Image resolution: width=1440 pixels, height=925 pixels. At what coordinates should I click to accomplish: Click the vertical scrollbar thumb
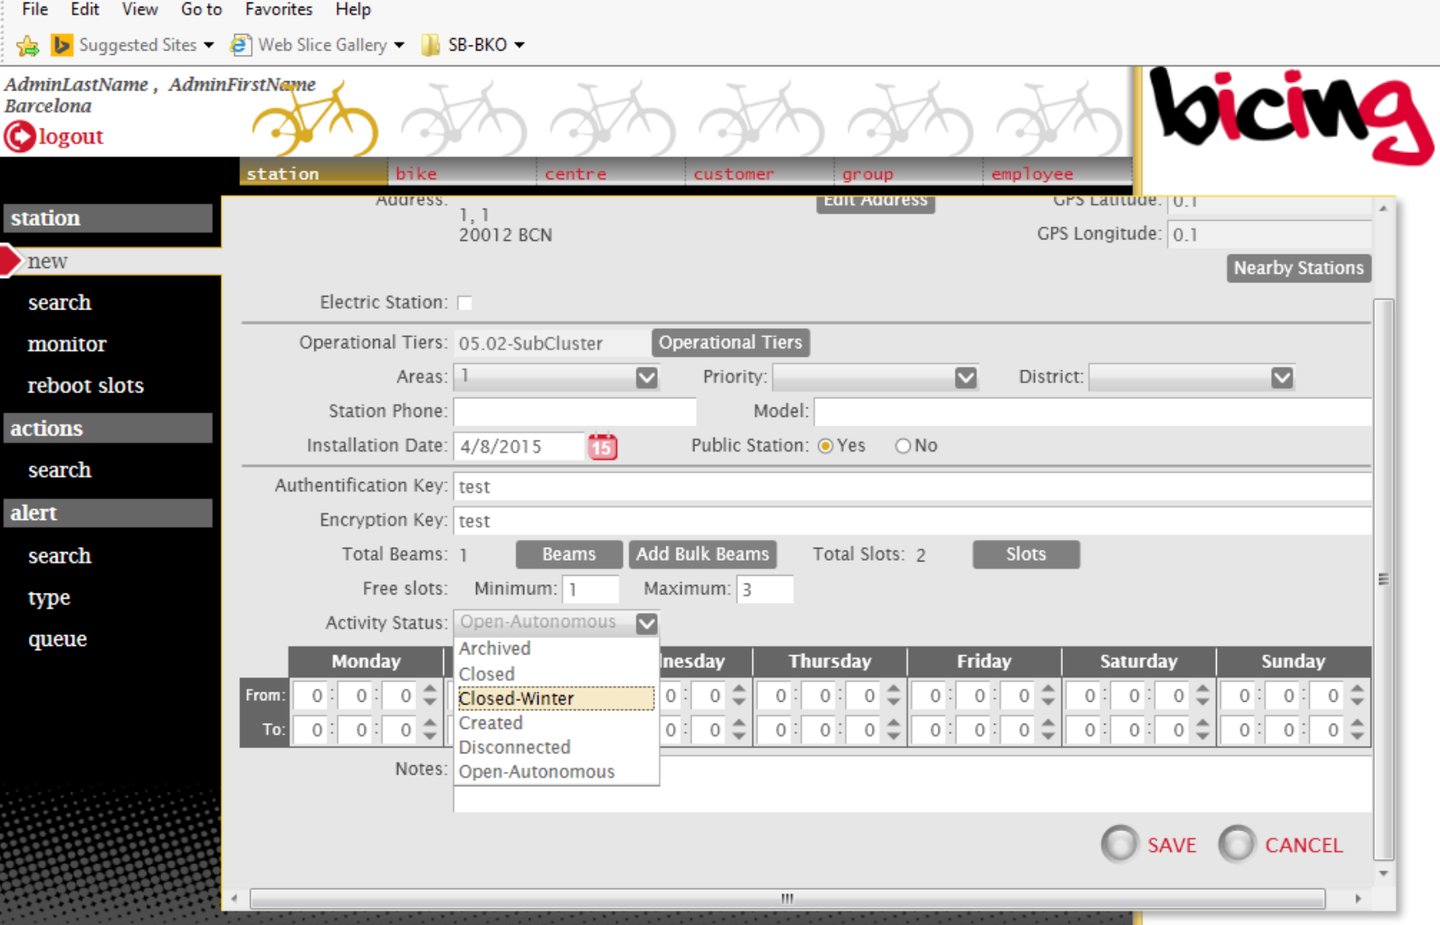(x=1384, y=579)
